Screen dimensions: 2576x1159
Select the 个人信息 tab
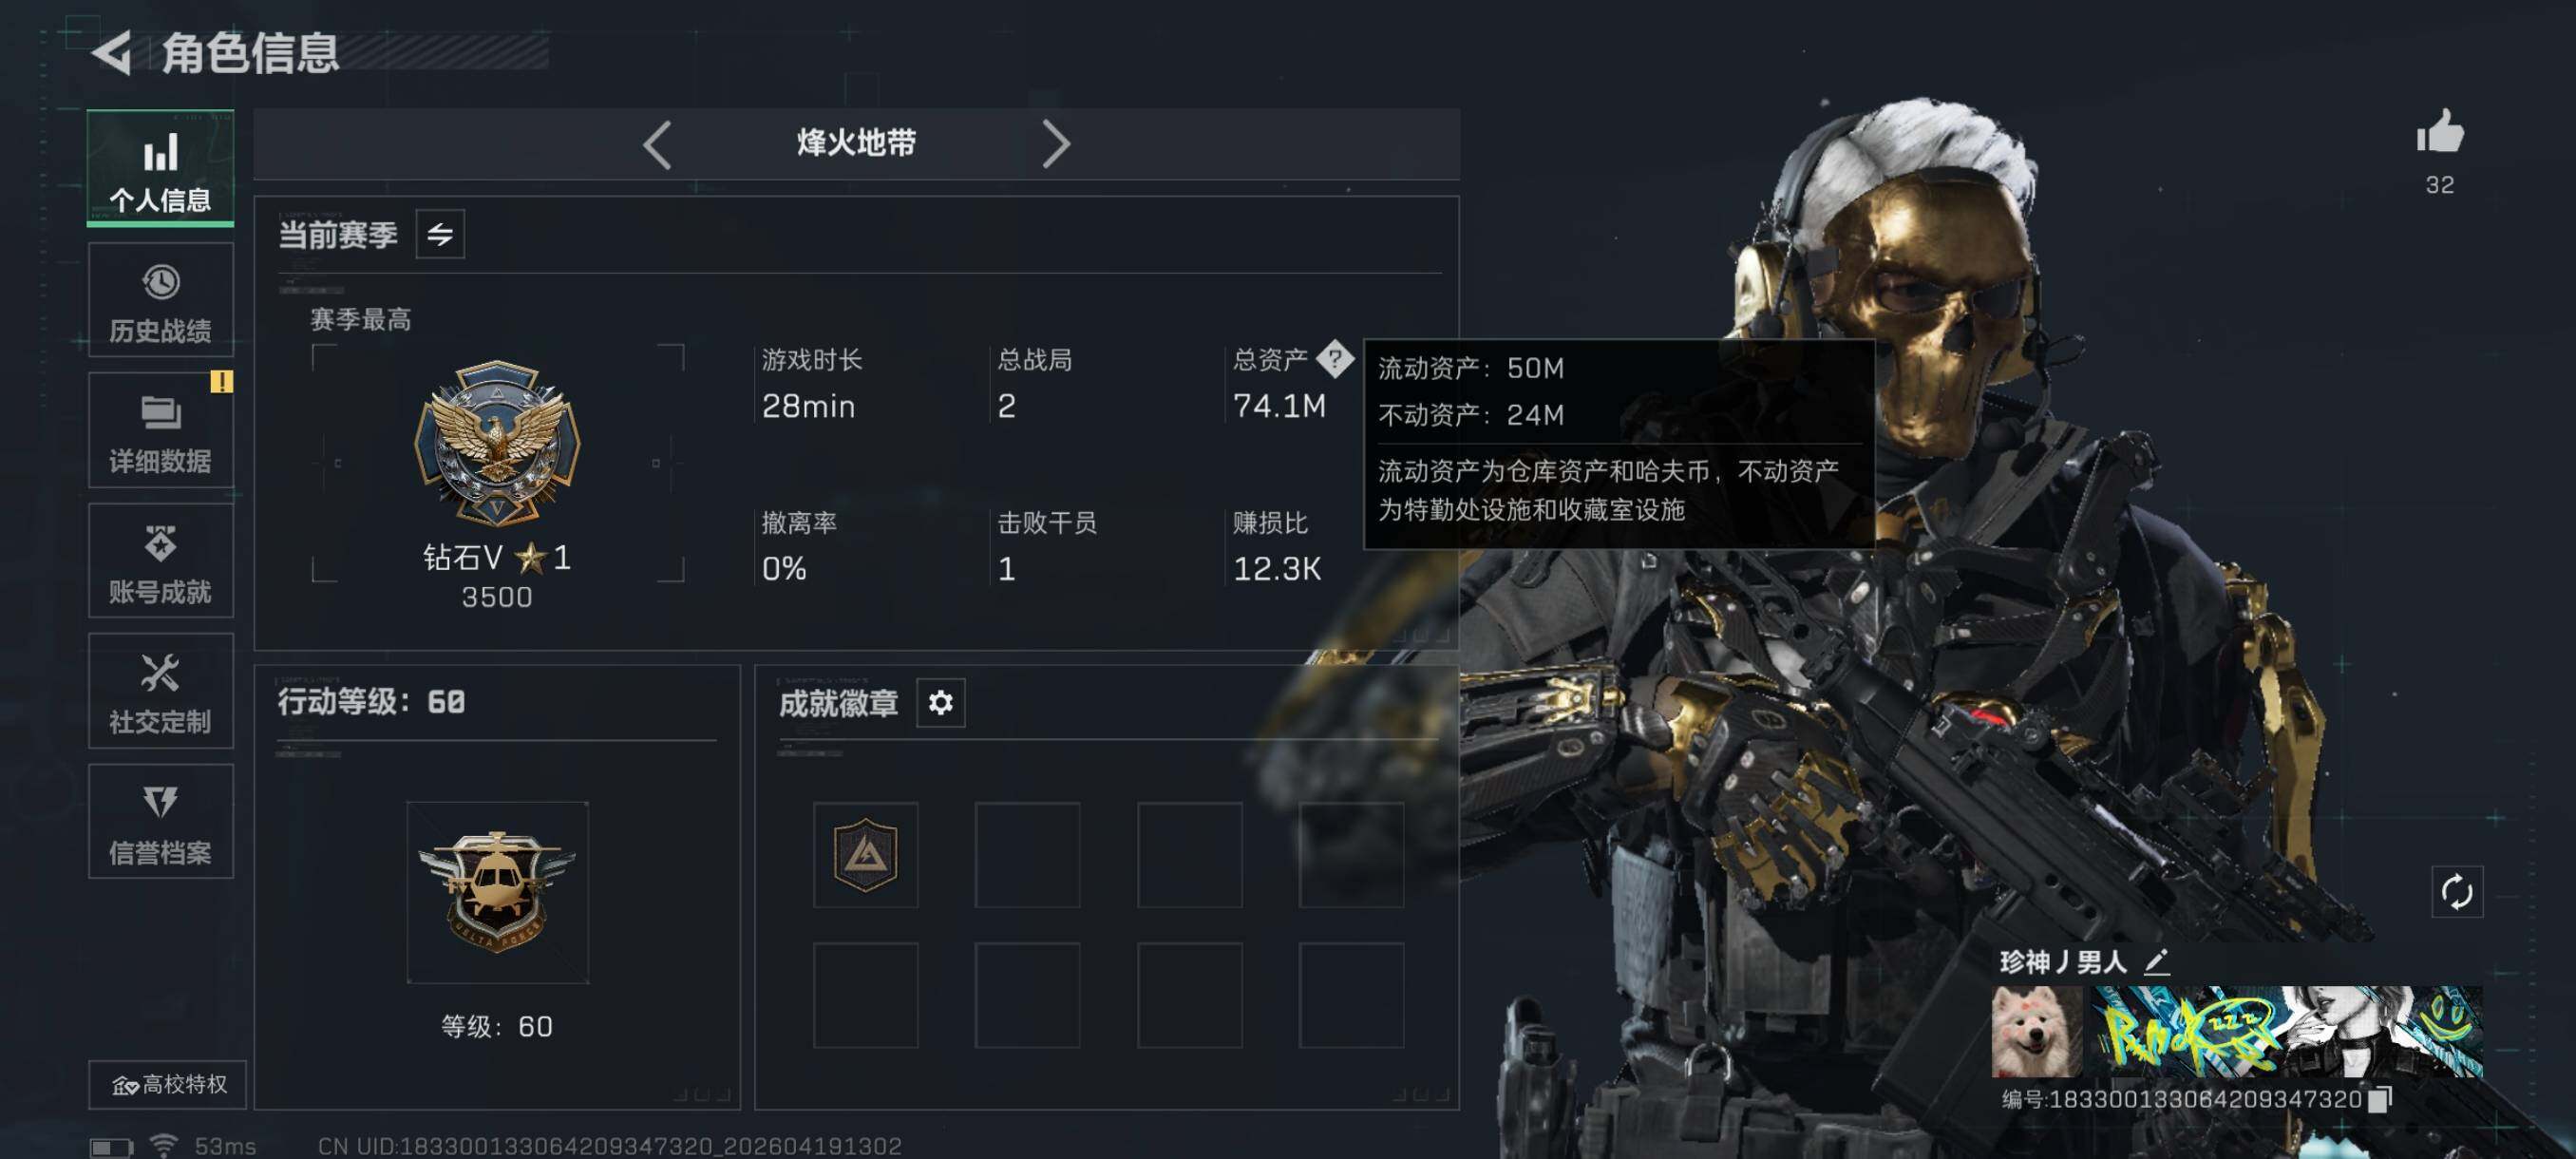pyautogui.click(x=161, y=168)
